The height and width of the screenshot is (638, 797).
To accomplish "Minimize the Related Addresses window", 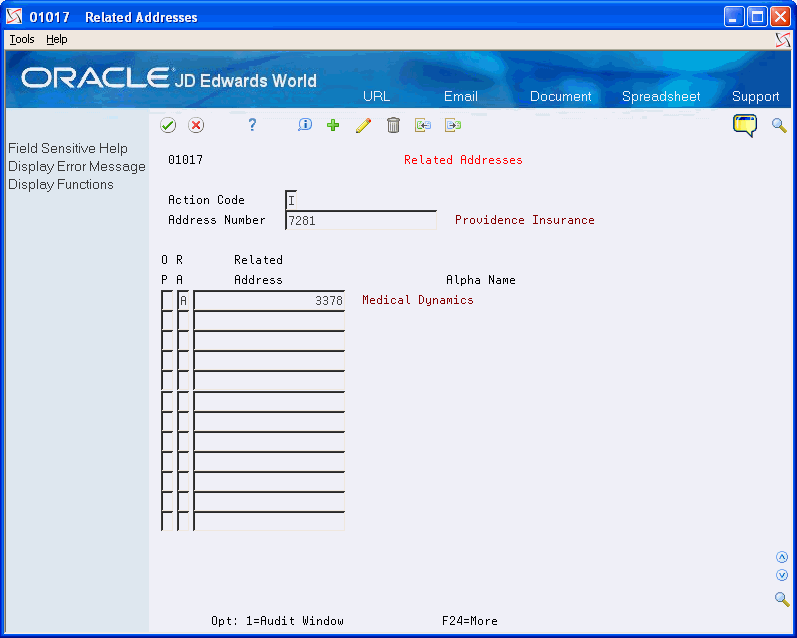I will (733, 17).
